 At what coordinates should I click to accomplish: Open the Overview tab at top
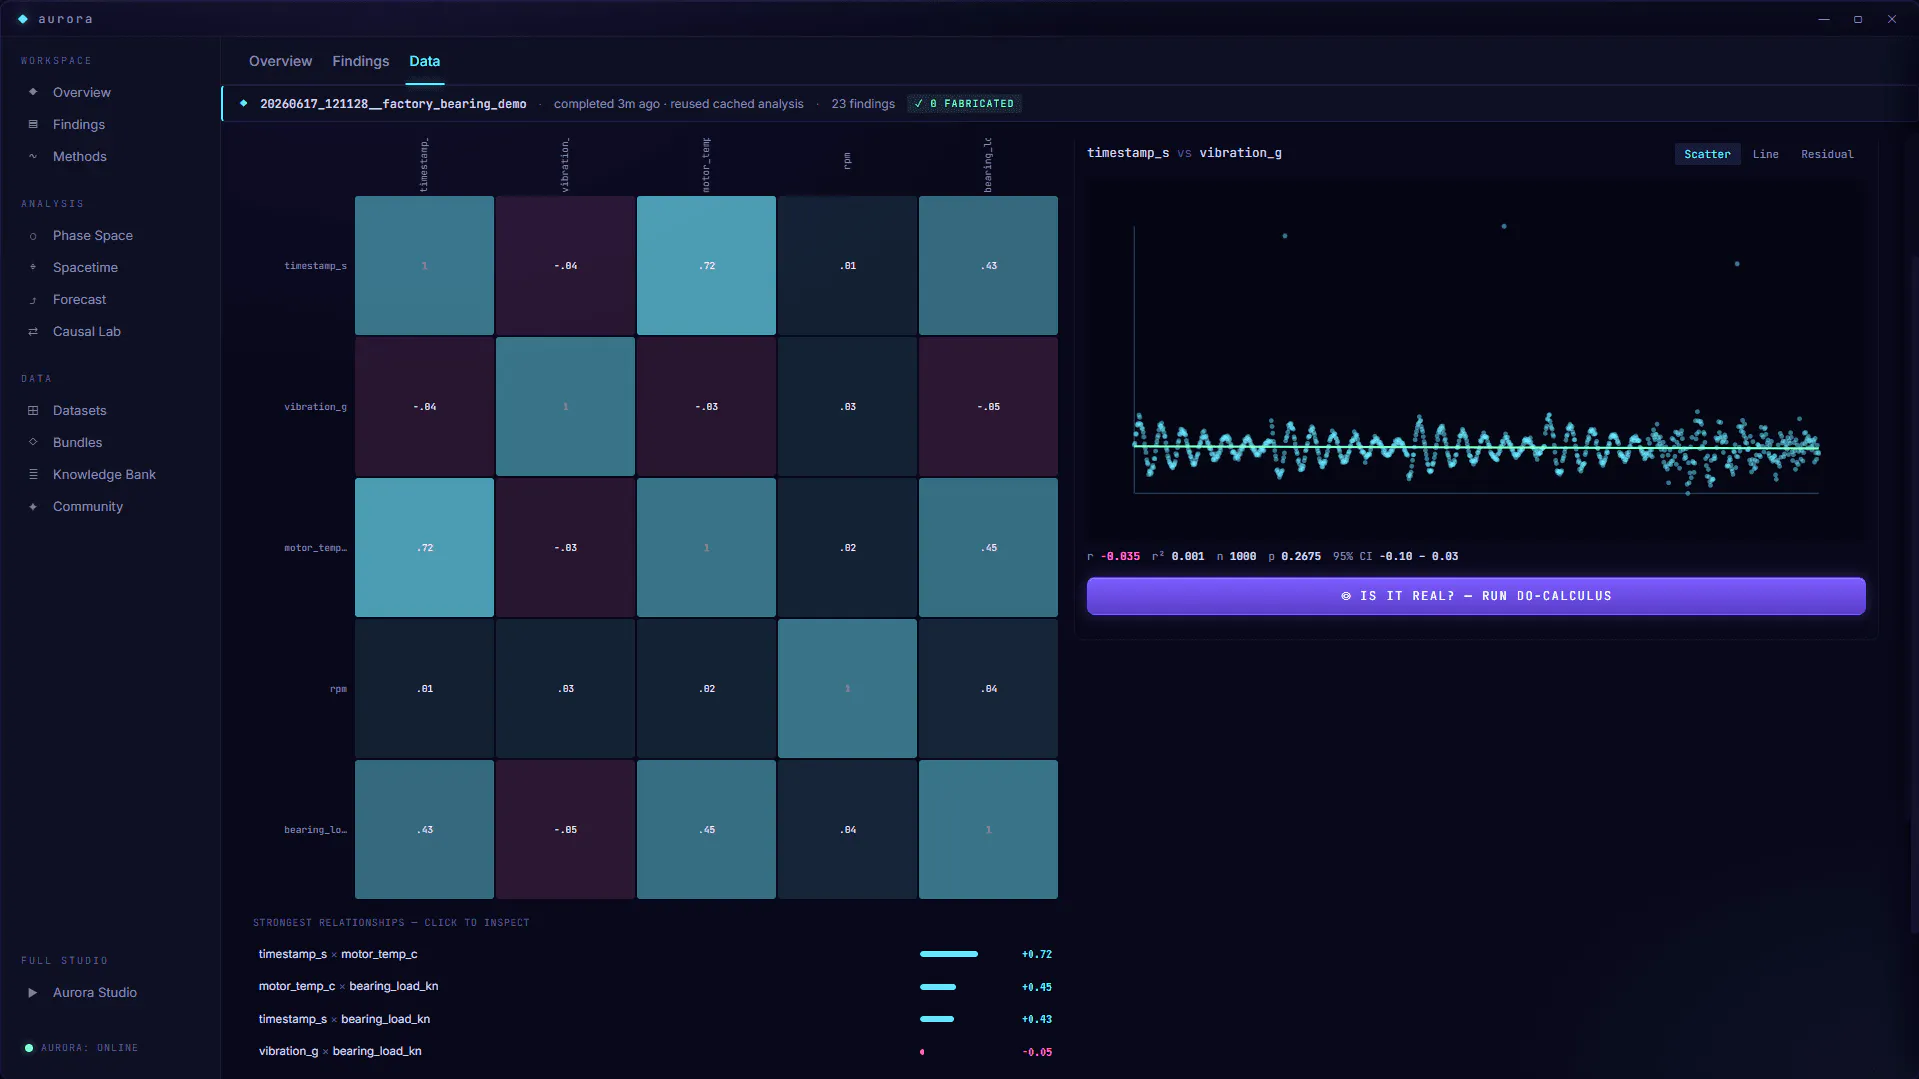pyautogui.click(x=280, y=61)
